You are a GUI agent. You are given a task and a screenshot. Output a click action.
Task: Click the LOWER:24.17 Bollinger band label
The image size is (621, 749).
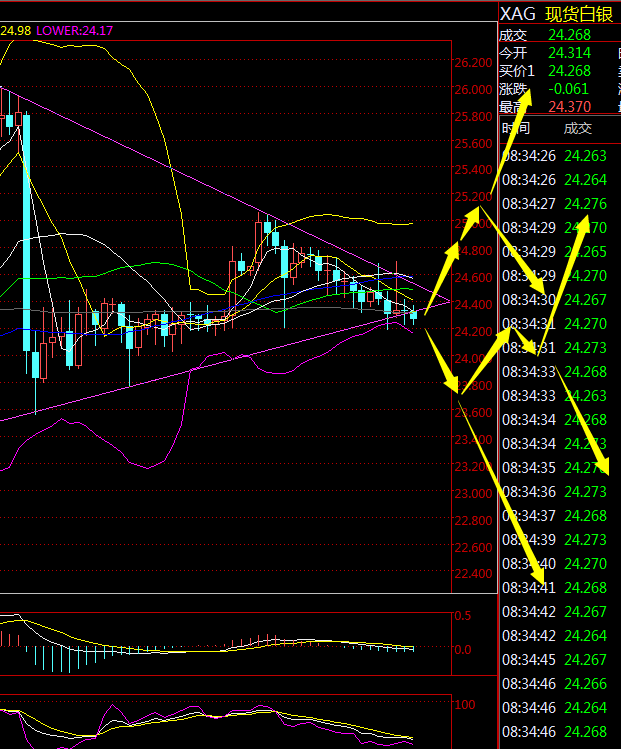coord(75,31)
